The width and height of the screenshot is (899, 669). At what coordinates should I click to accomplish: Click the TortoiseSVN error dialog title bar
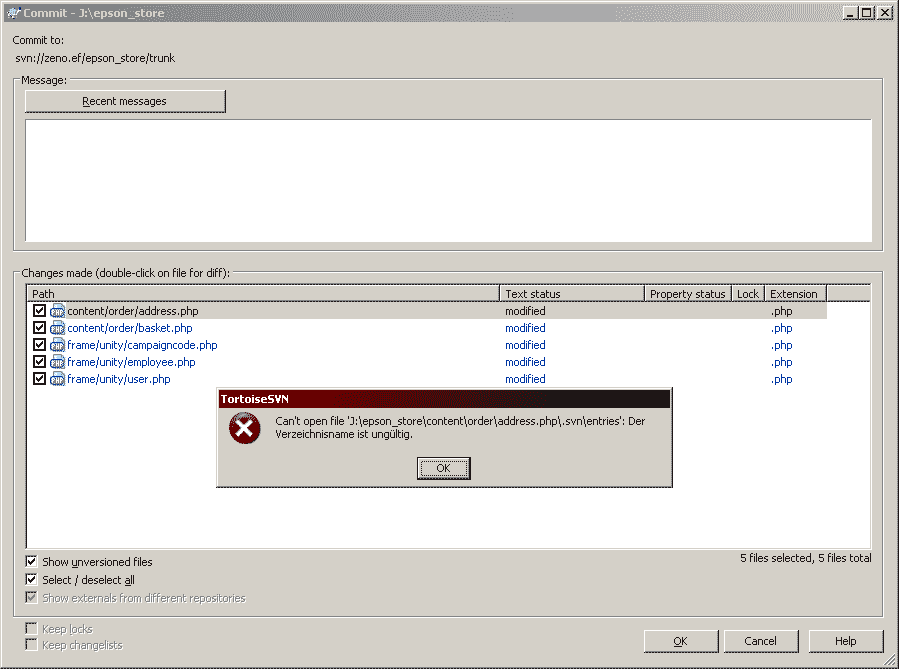click(x=444, y=399)
